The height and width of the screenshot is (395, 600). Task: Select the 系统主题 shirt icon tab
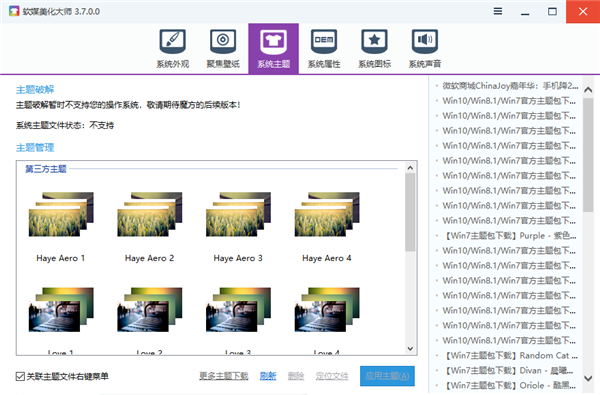[274, 49]
